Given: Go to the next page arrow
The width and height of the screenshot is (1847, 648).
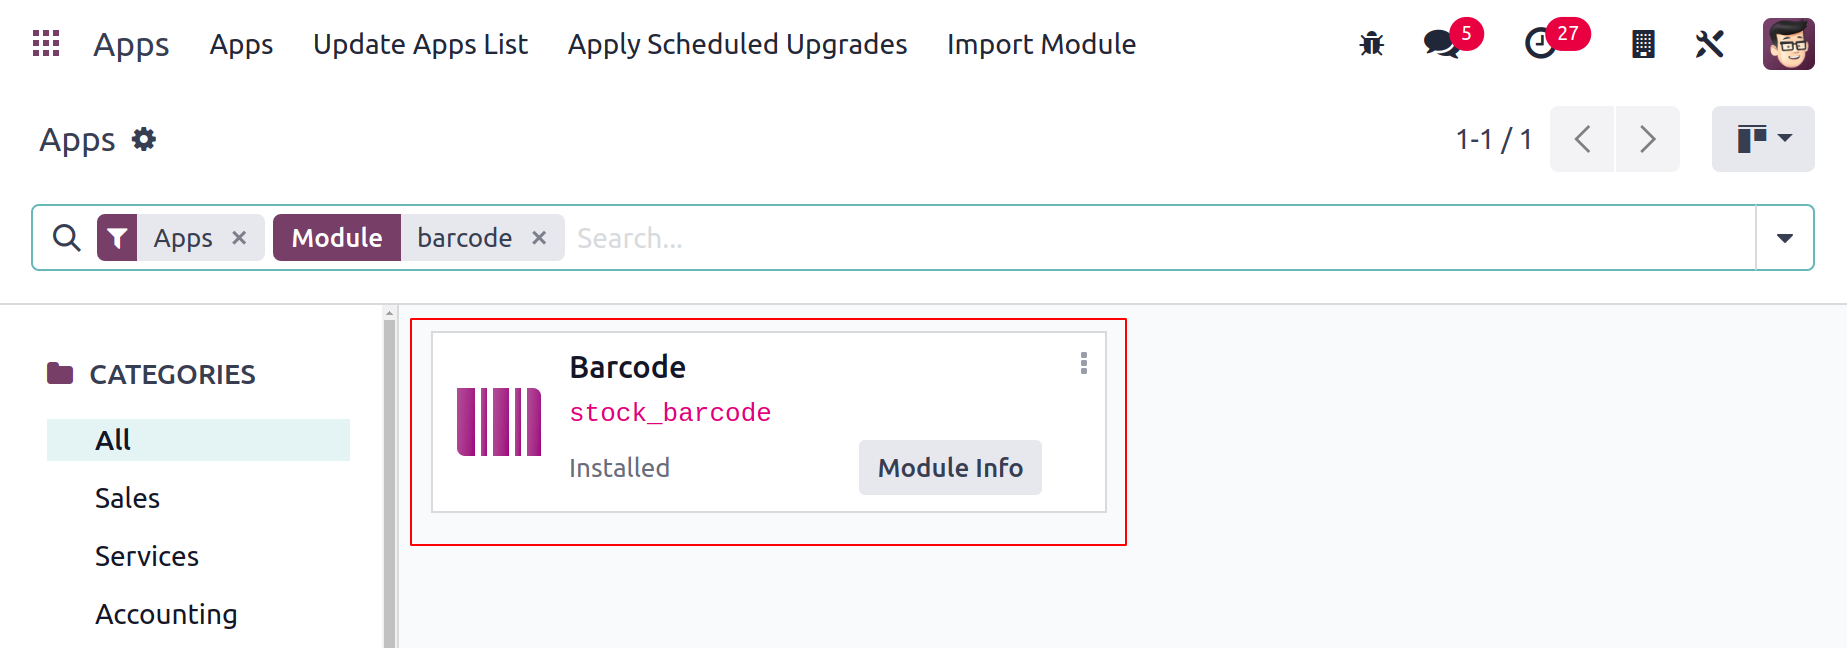Looking at the screenshot, I should pyautogui.click(x=1647, y=139).
